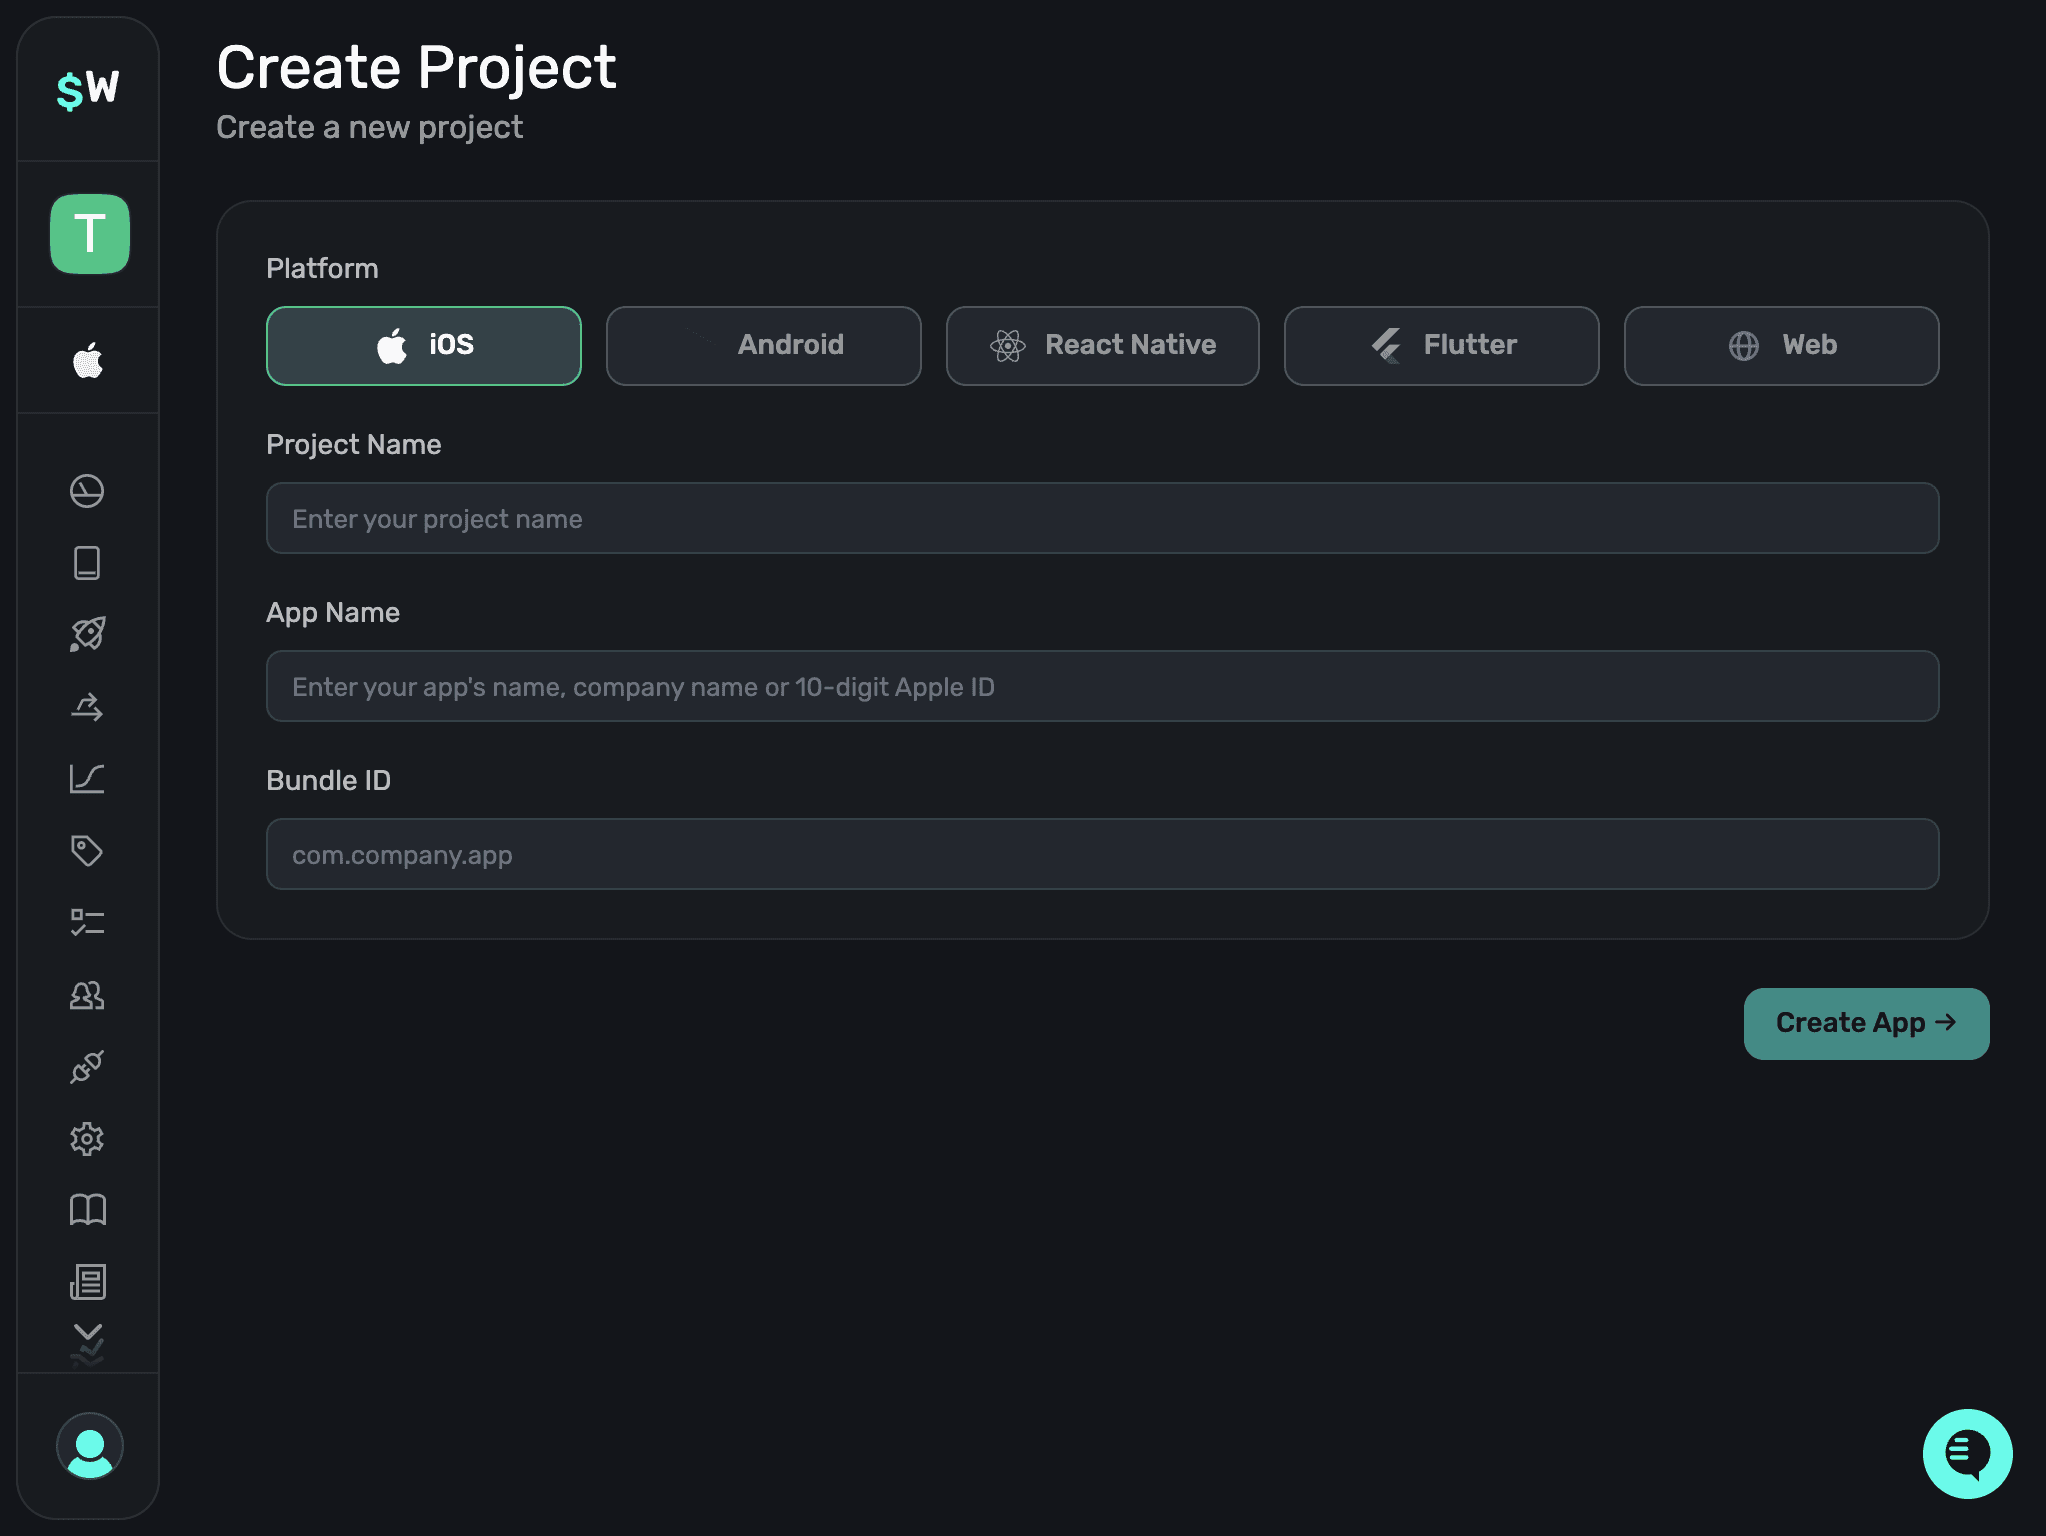
Task: Select the checklist tasks icon in sidebar
Action: pyautogui.click(x=88, y=922)
